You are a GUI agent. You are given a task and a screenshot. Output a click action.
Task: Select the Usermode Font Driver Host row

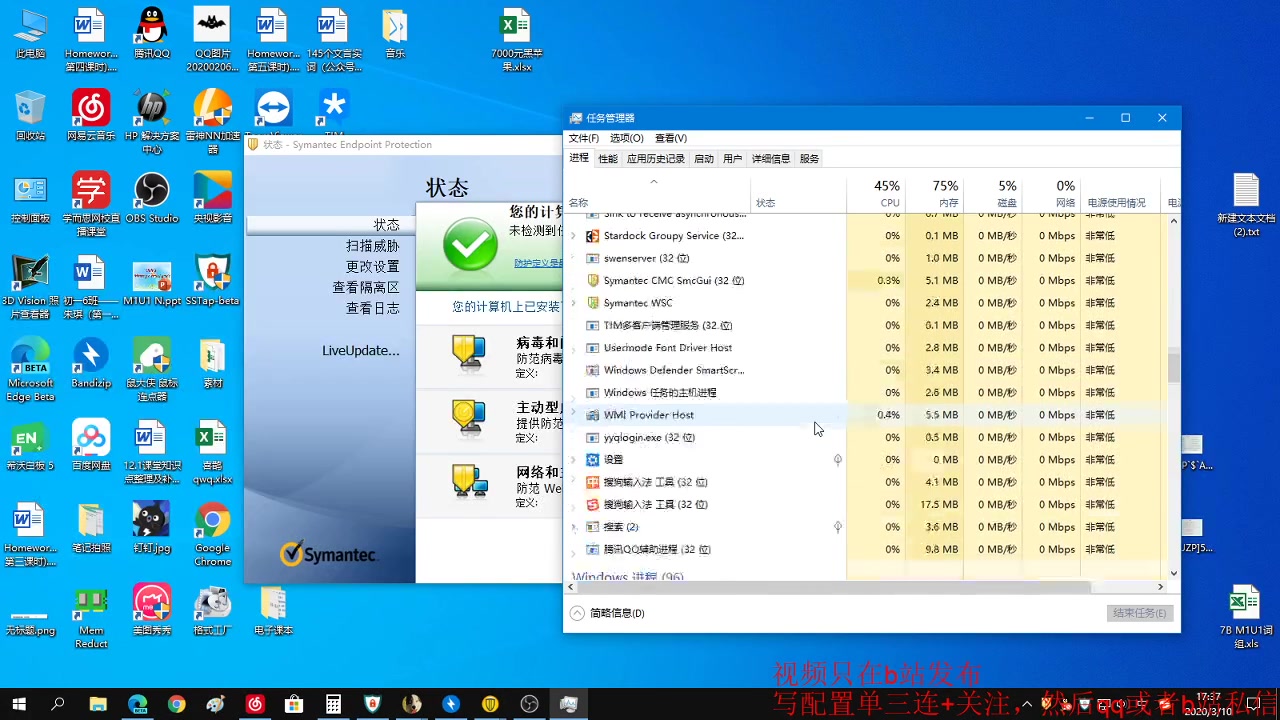point(866,348)
